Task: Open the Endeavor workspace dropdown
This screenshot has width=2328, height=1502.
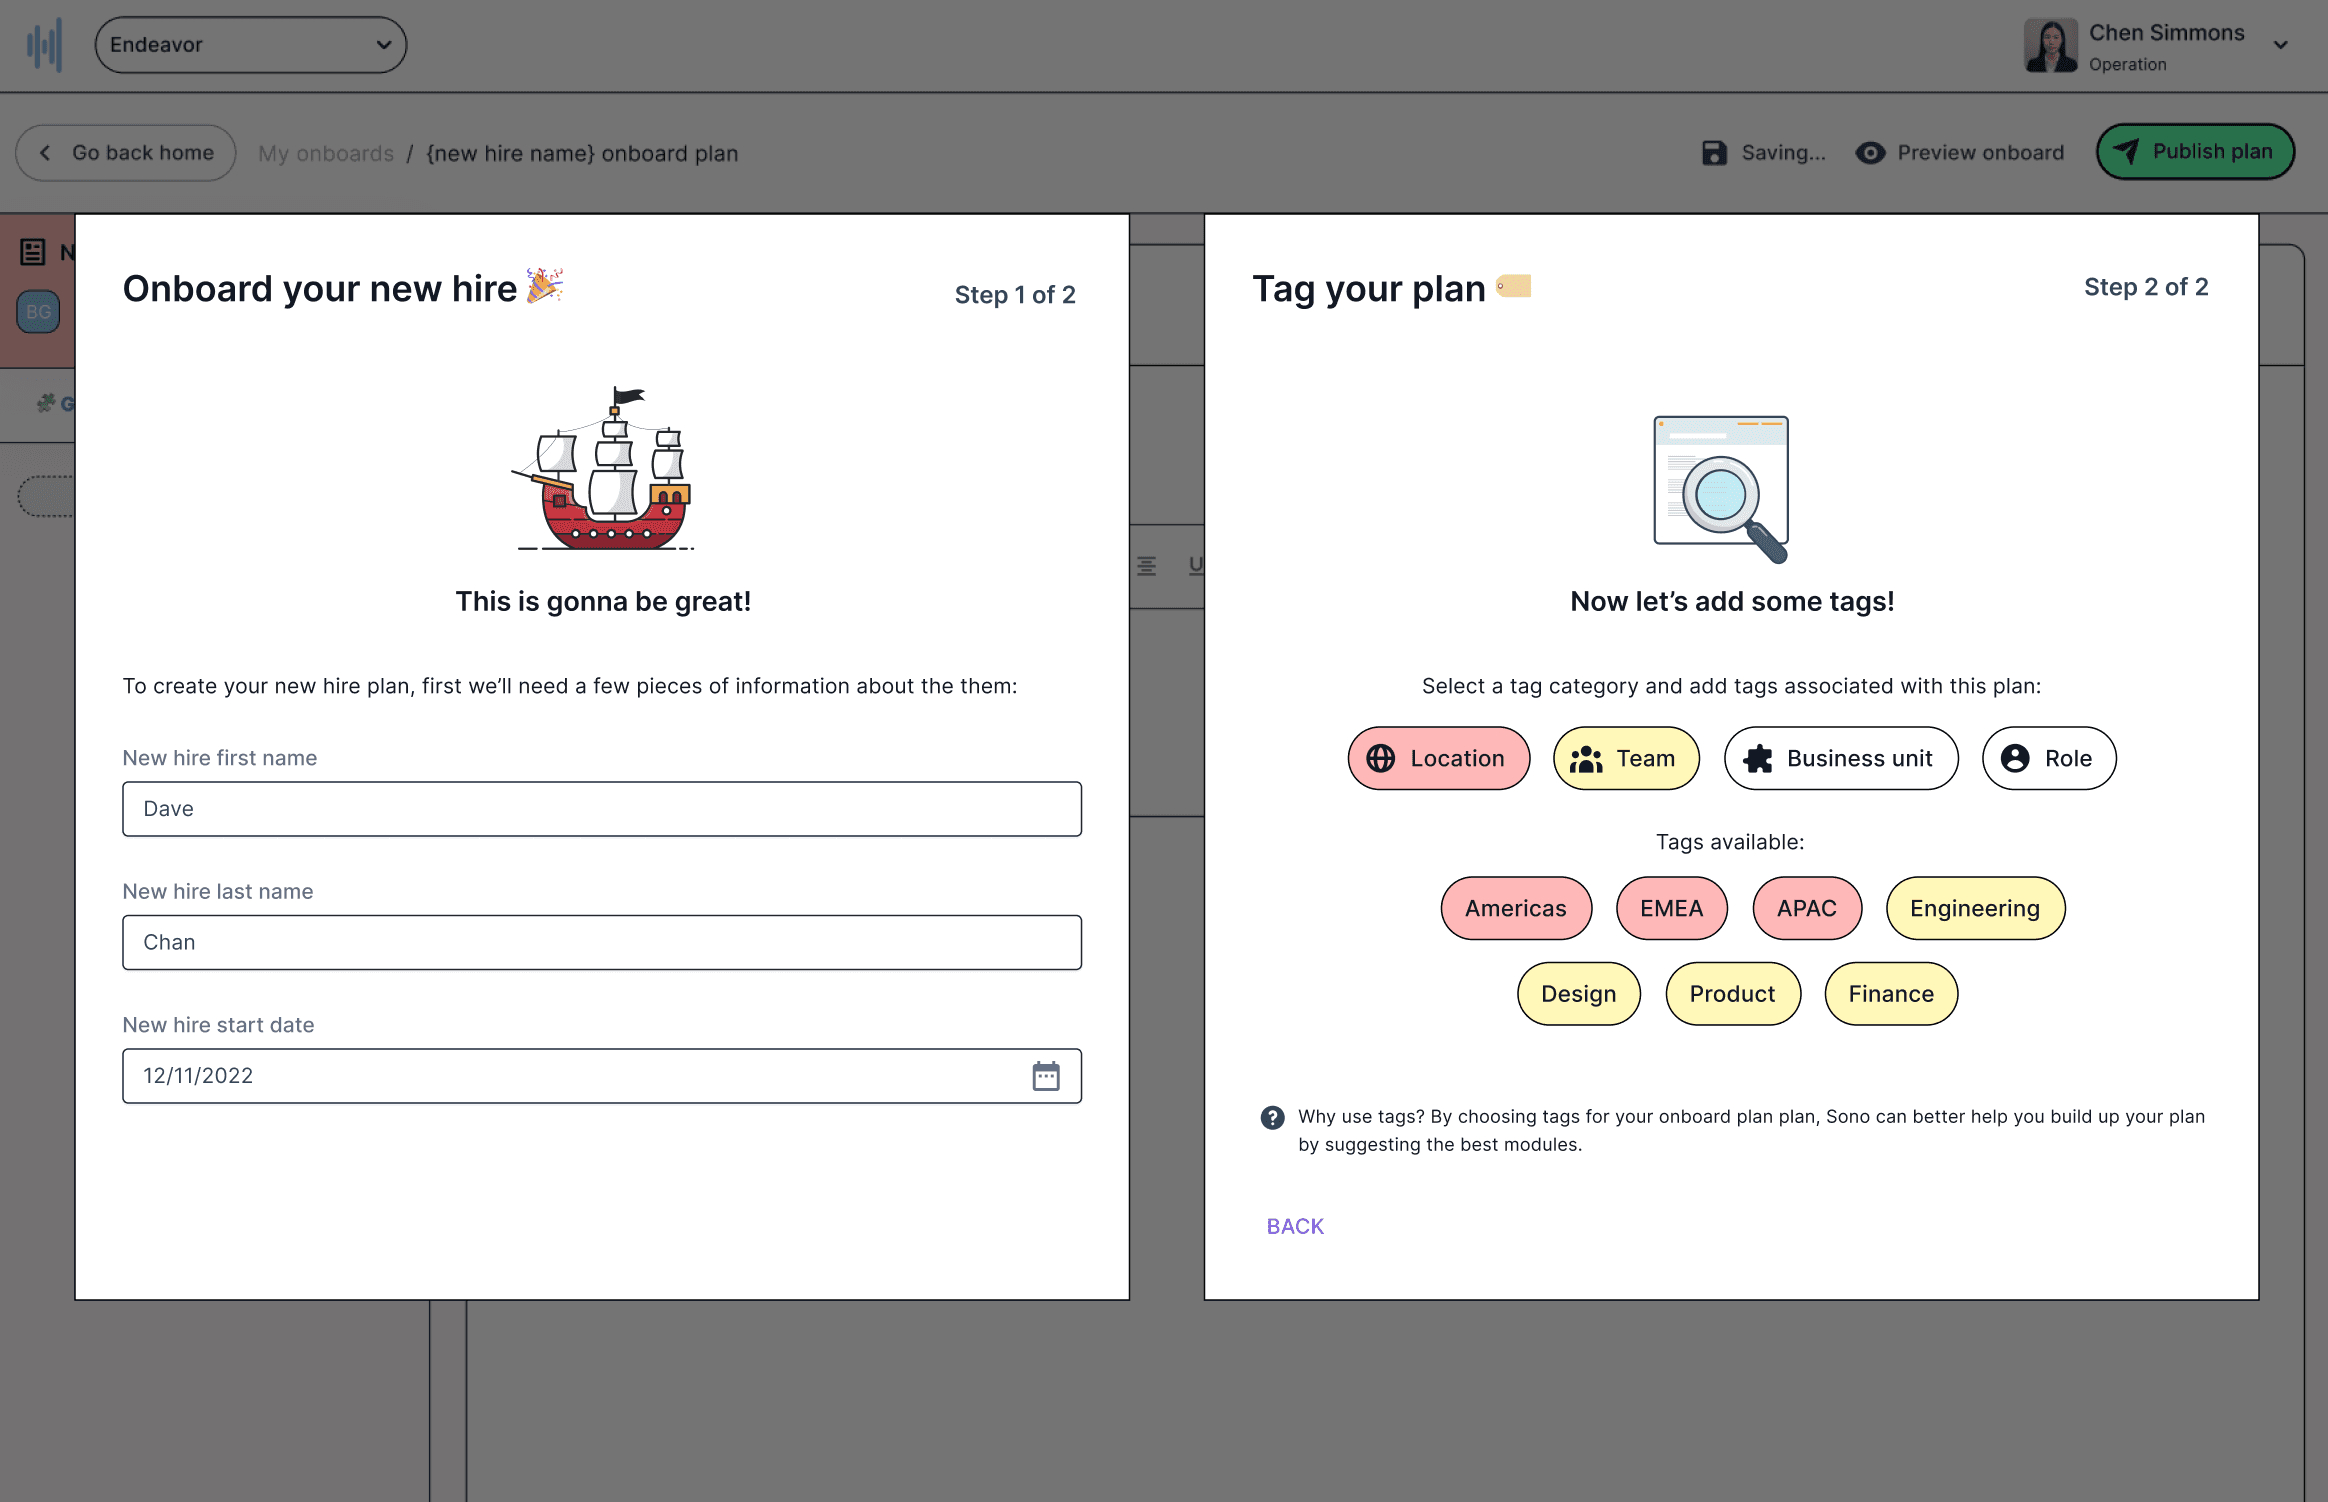Action: (x=250, y=45)
